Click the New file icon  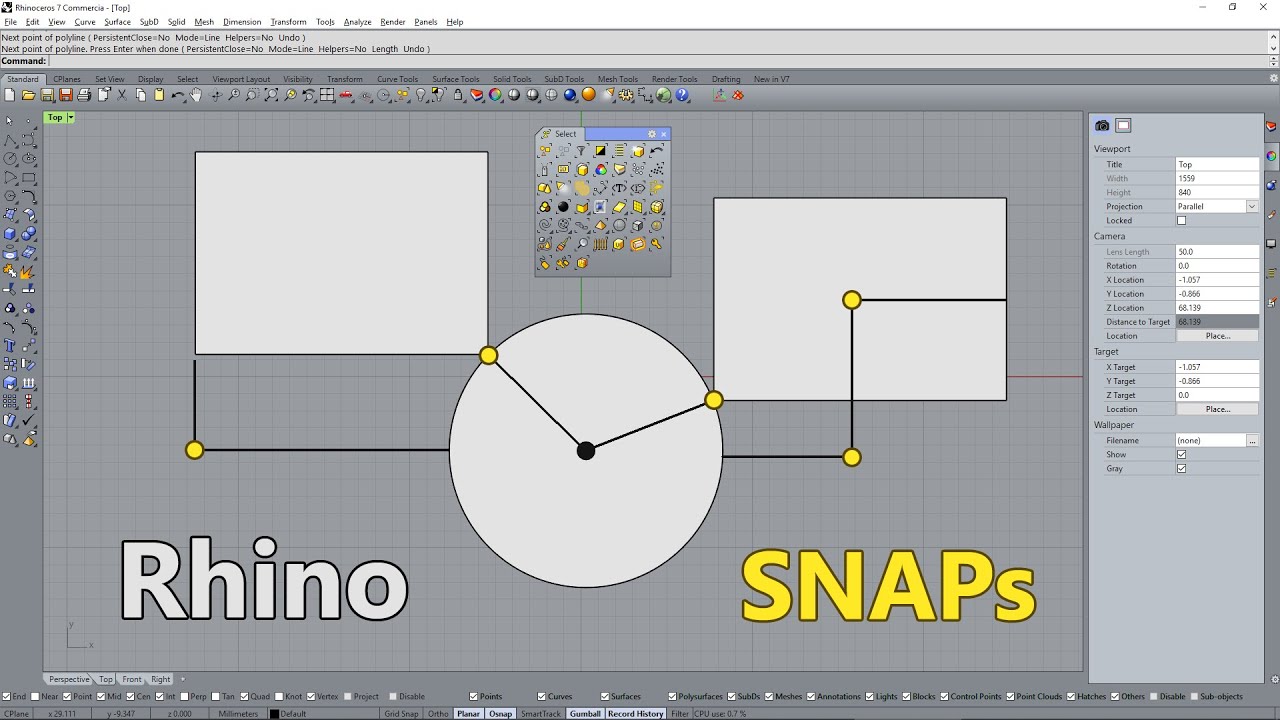pos(10,95)
